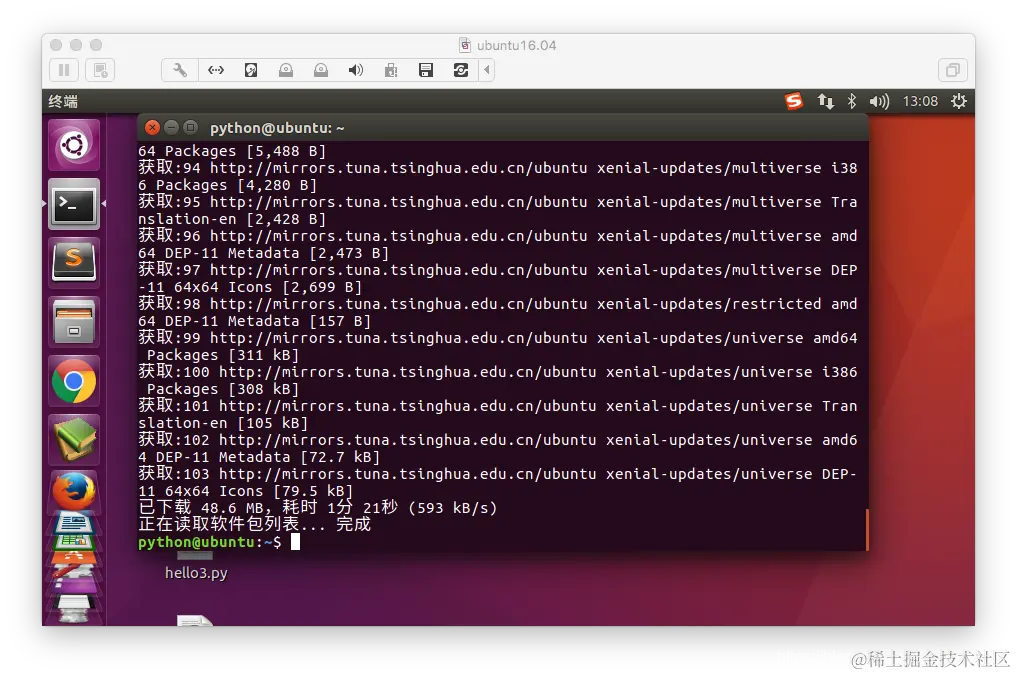Open VM configuration with the wrench icon
This screenshot has height=676, width=1017.
click(x=180, y=70)
